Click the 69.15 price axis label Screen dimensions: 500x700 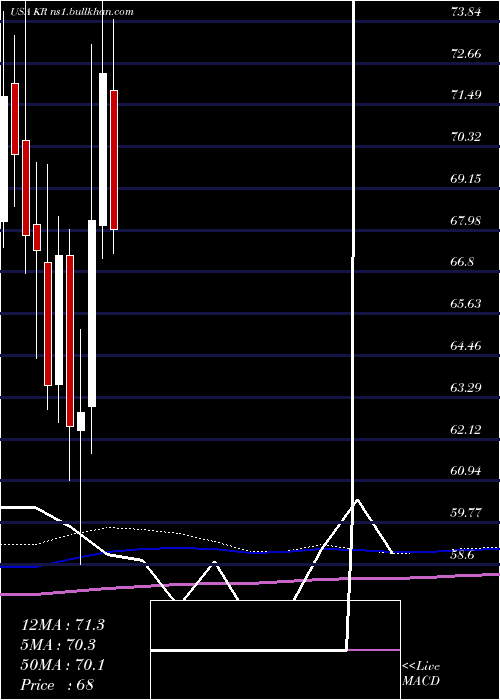click(x=466, y=179)
